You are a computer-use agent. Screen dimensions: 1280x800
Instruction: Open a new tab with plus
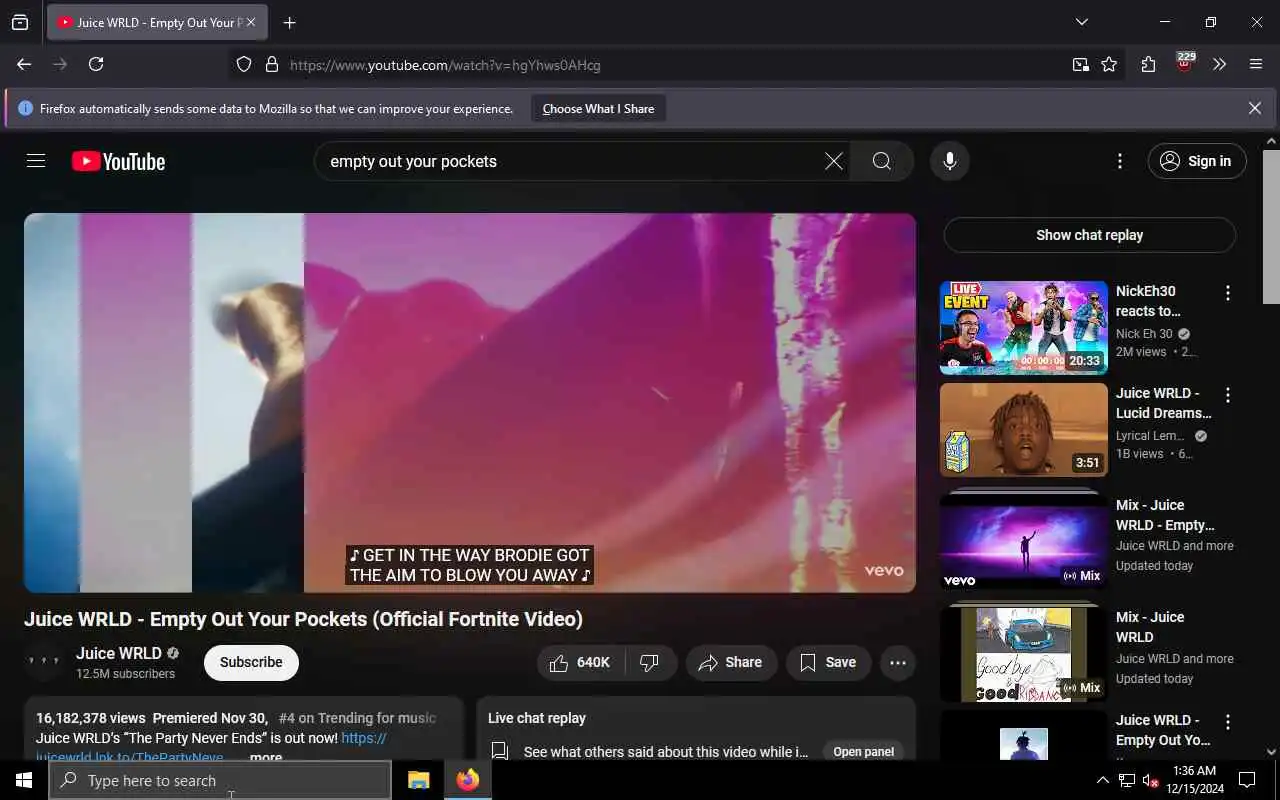point(289,22)
